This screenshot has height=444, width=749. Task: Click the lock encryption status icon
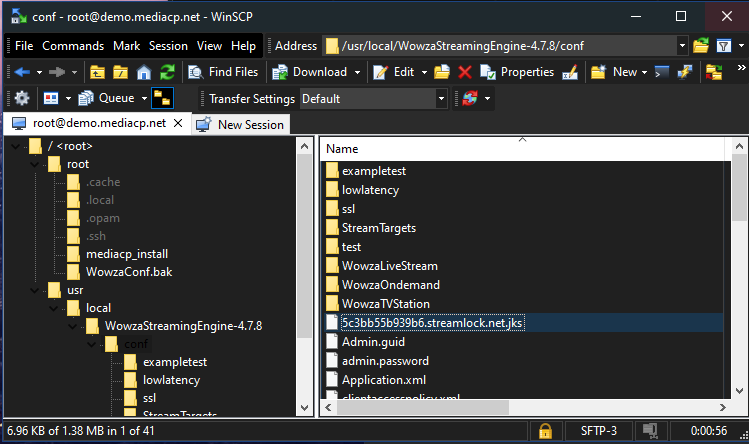click(x=545, y=431)
